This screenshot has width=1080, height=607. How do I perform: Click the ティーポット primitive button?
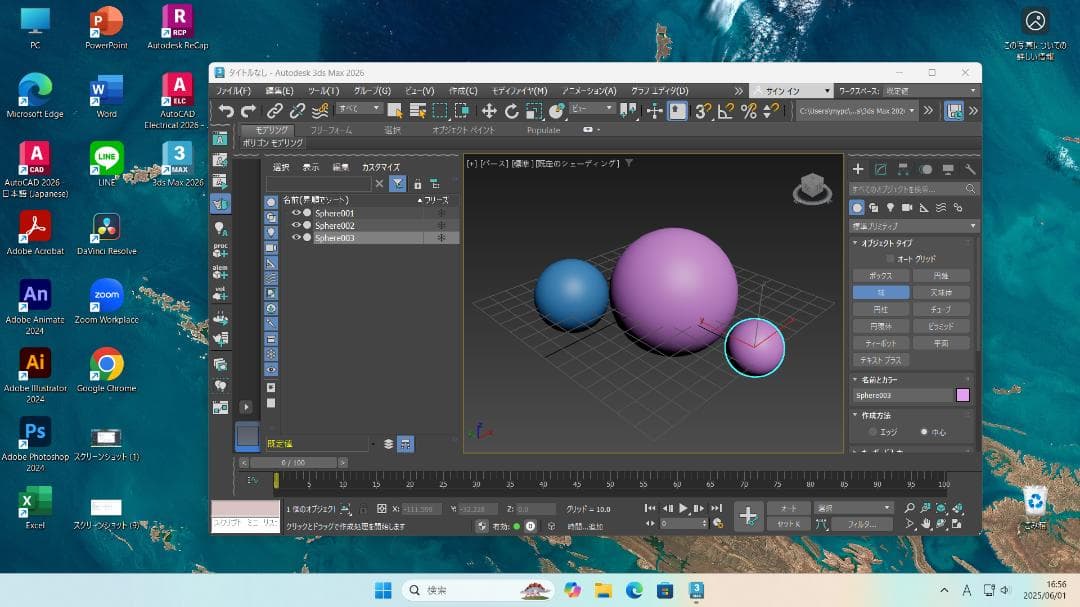pos(882,341)
